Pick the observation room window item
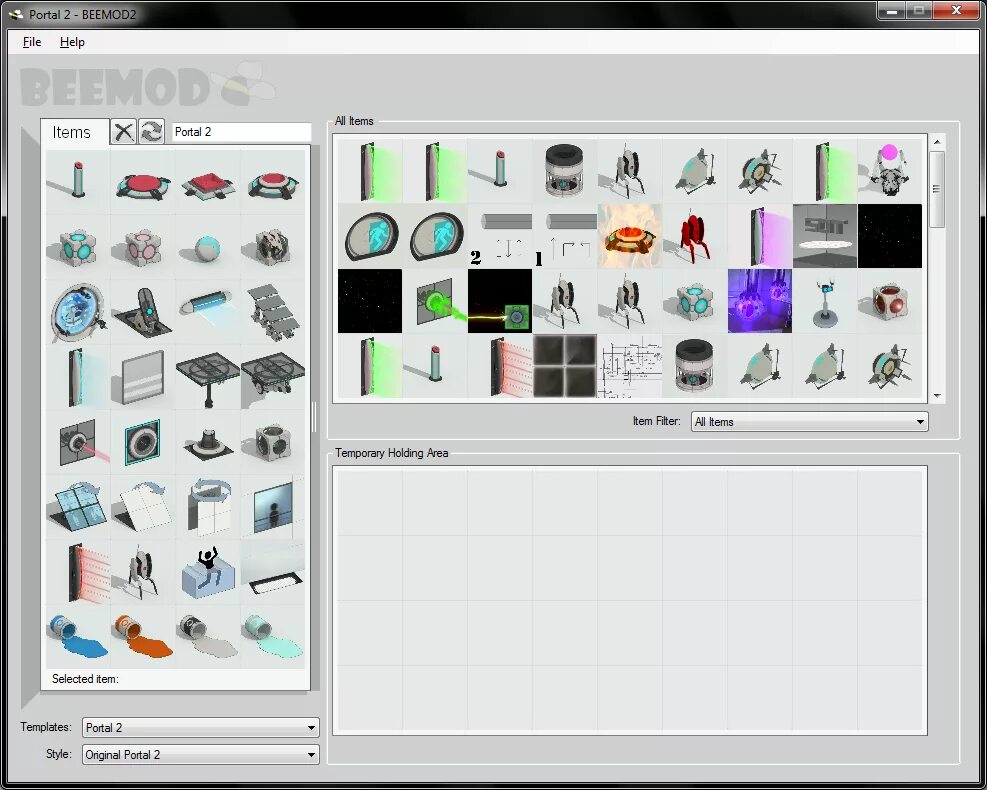The width and height of the screenshot is (987, 790). pyautogui.click(x=273, y=507)
